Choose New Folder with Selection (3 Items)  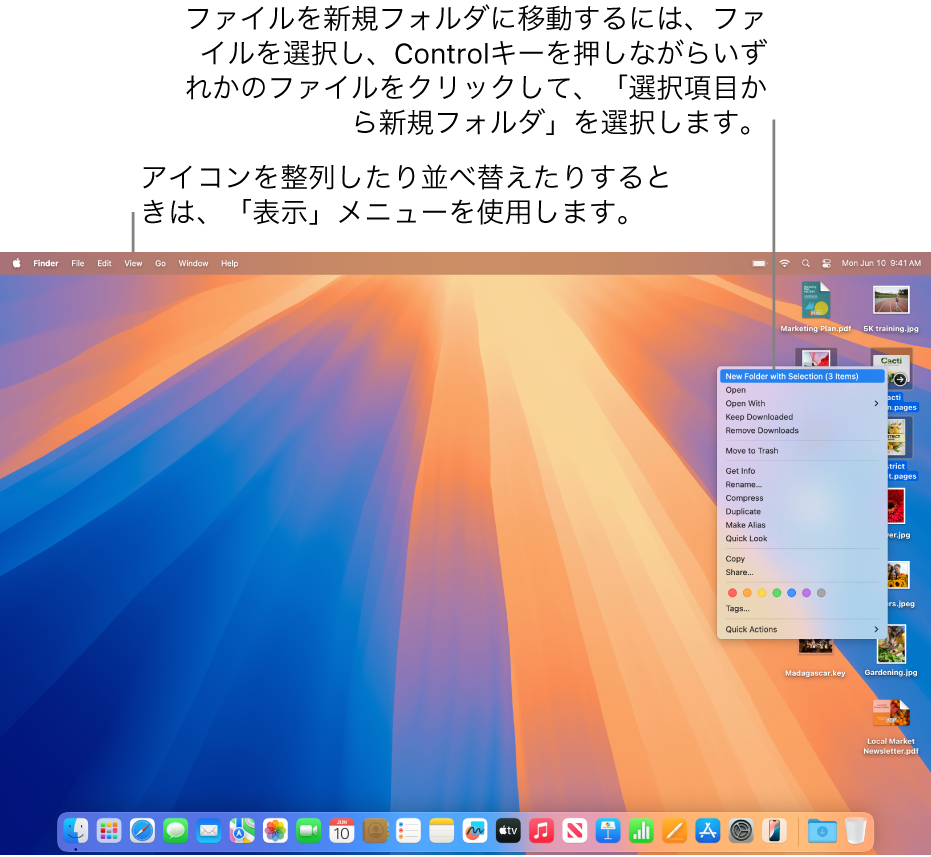coord(802,376)
